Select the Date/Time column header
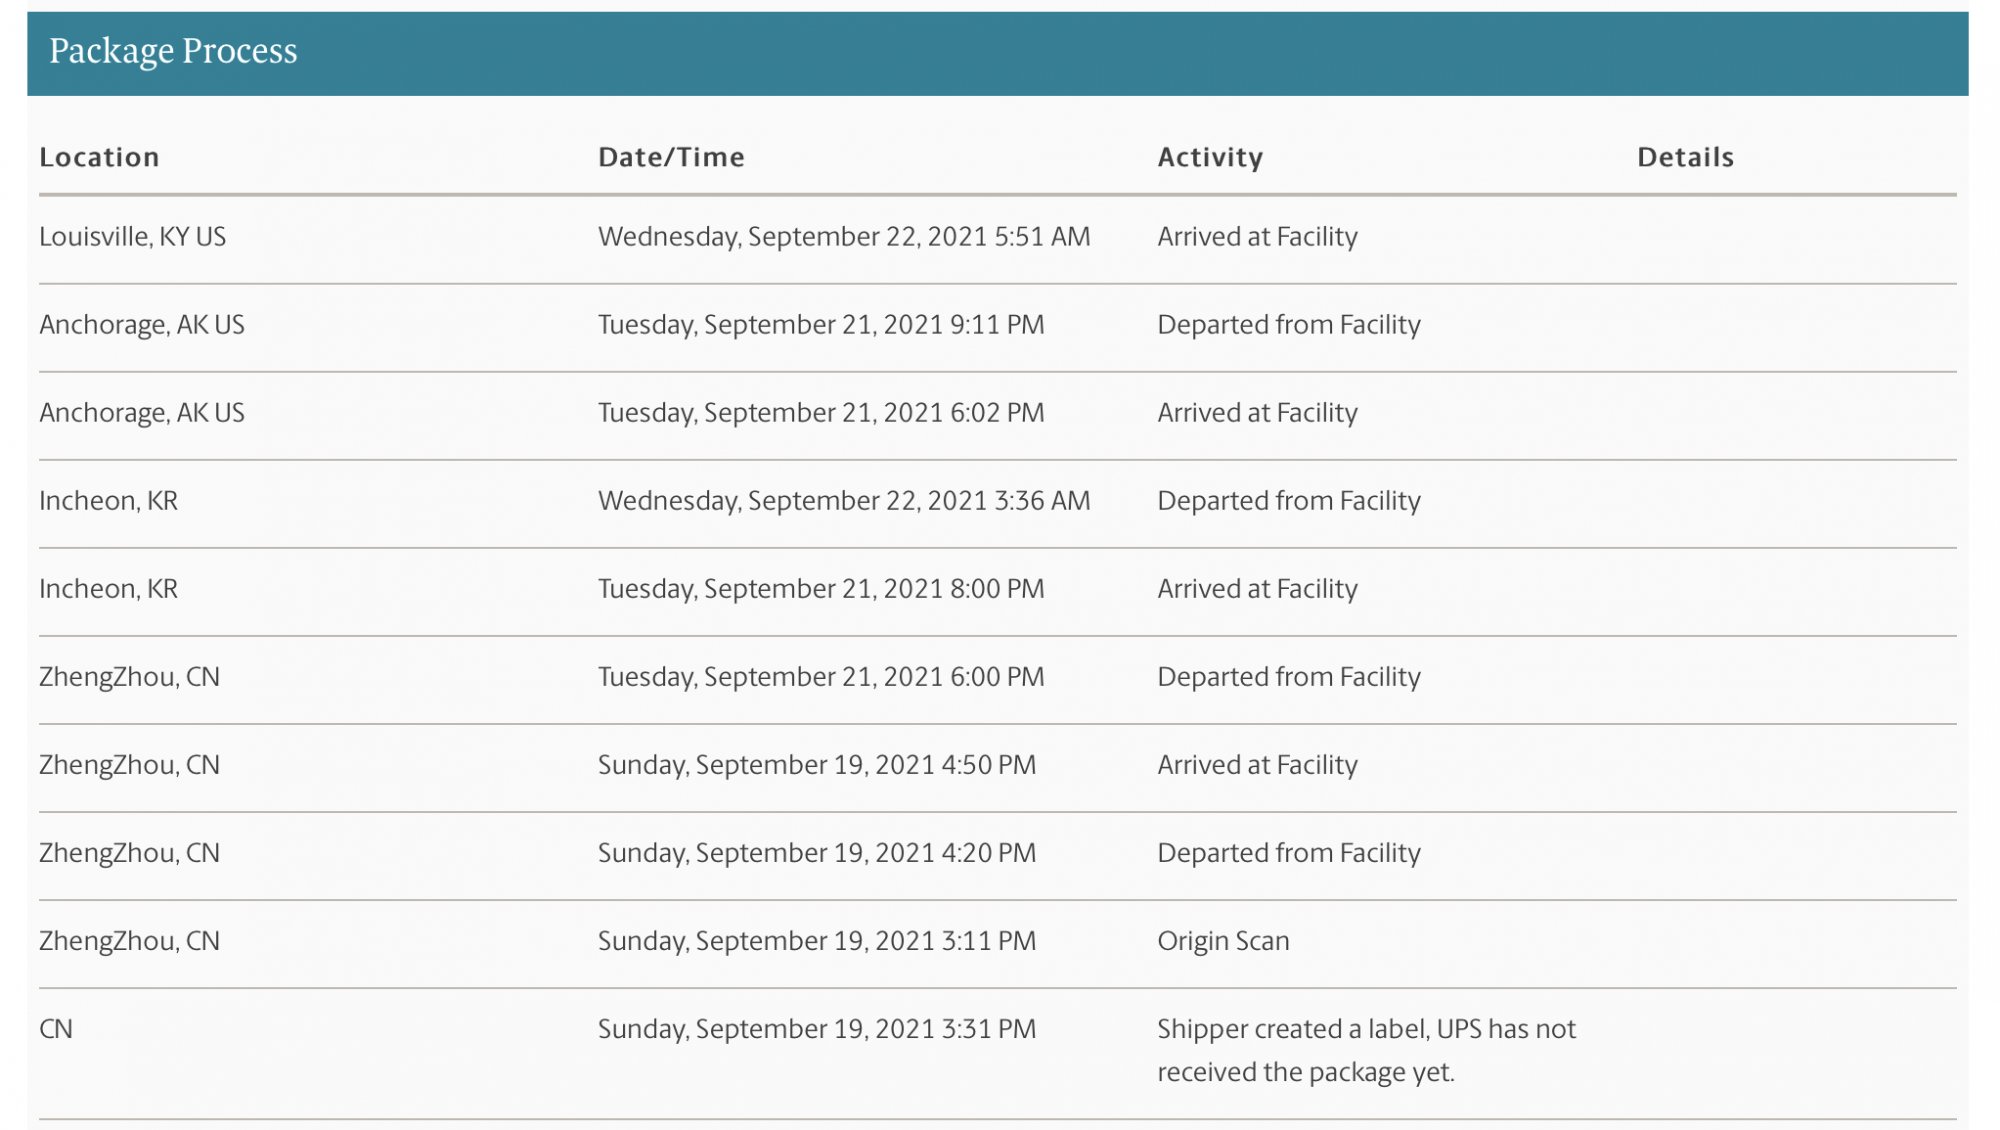Image resolution: width=2000 pixels, height=1130 pixels. pyautogui.click(x=671, y=157)
